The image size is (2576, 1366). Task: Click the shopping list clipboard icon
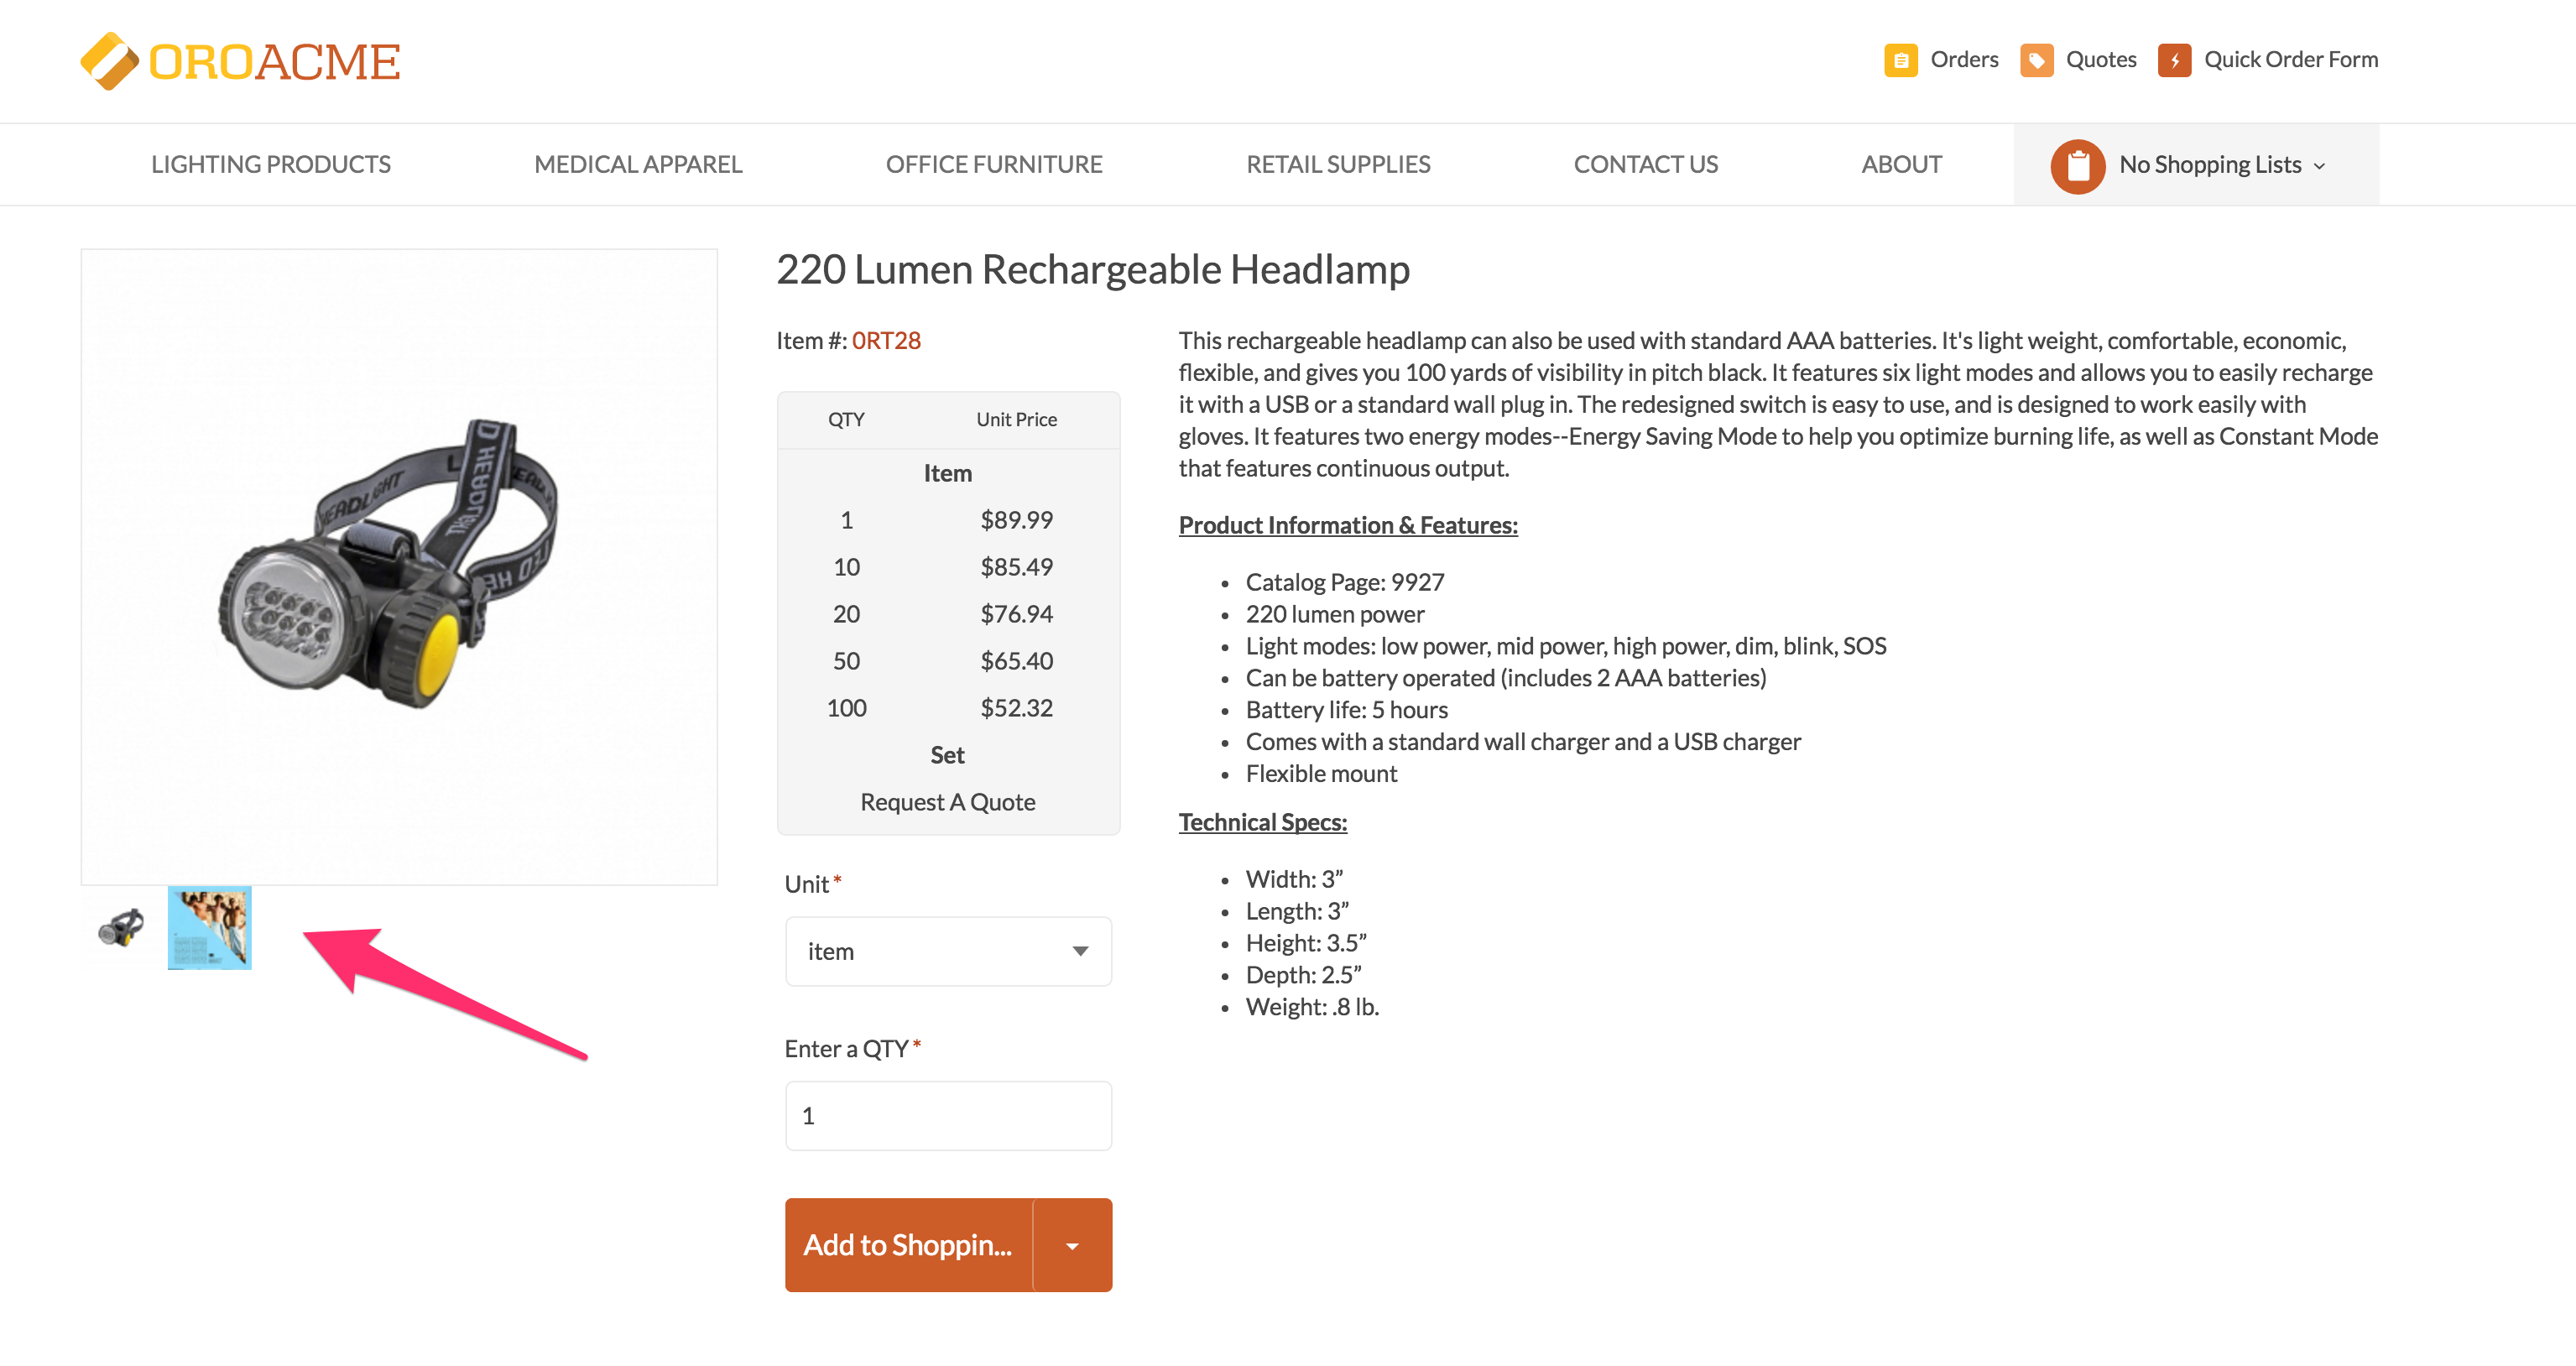2077,165
